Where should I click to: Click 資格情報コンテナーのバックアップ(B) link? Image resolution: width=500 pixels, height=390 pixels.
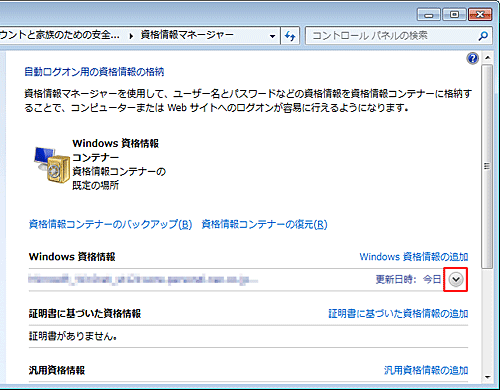[x=110, y=224]
